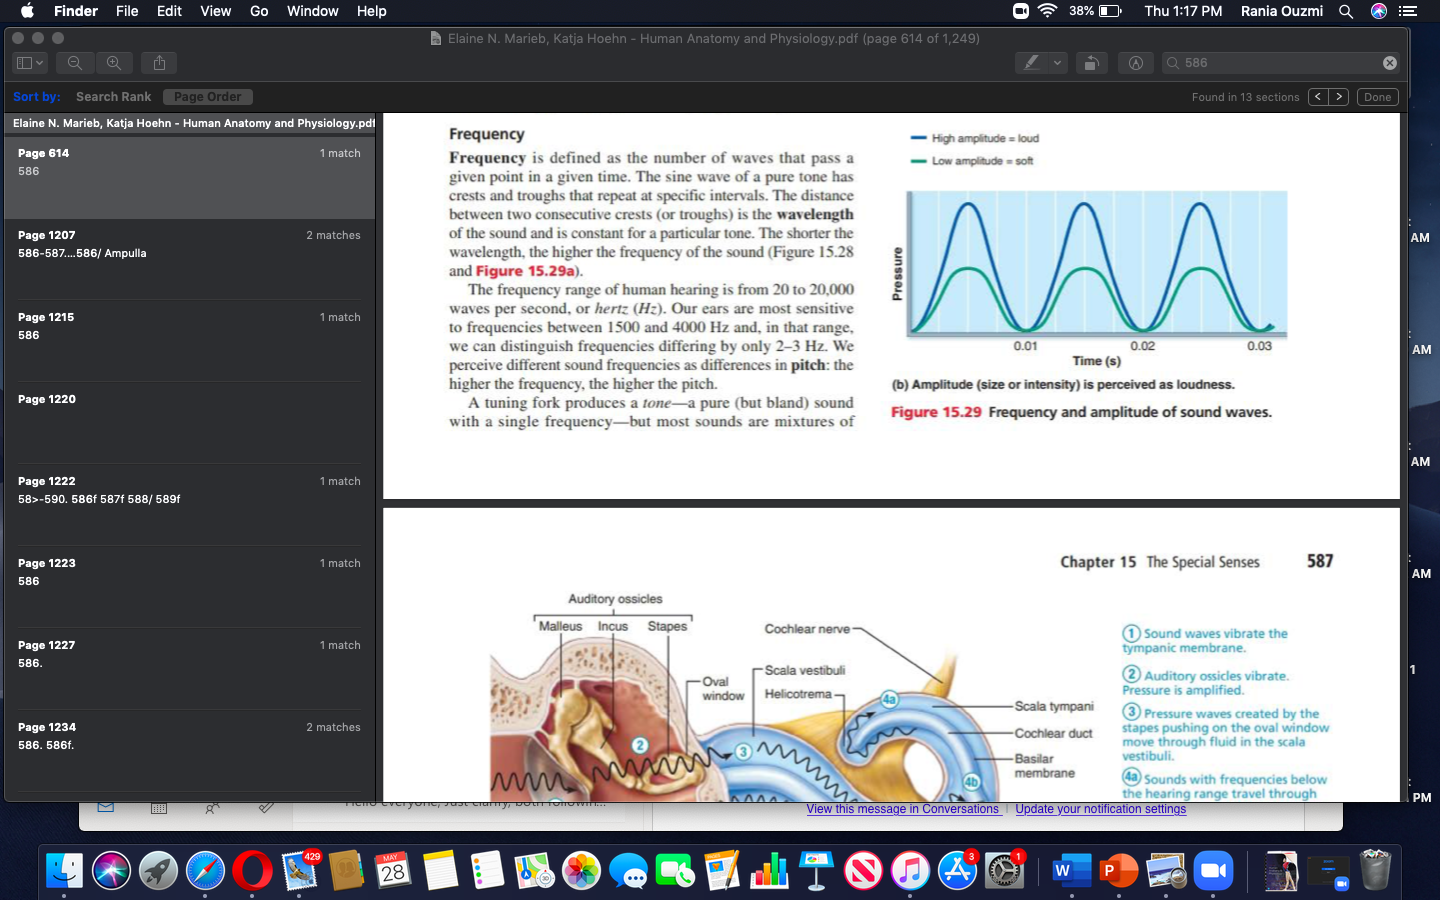Viewport: 1440px width, 900px height.
Task: Open the Window menu
Action: 313,11
